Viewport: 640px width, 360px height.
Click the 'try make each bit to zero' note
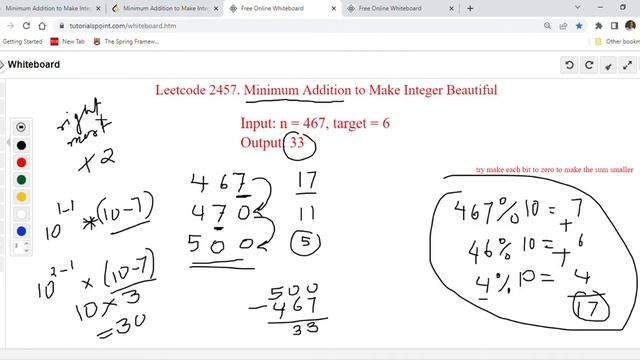pyautogui.click(x=554, y=169)
